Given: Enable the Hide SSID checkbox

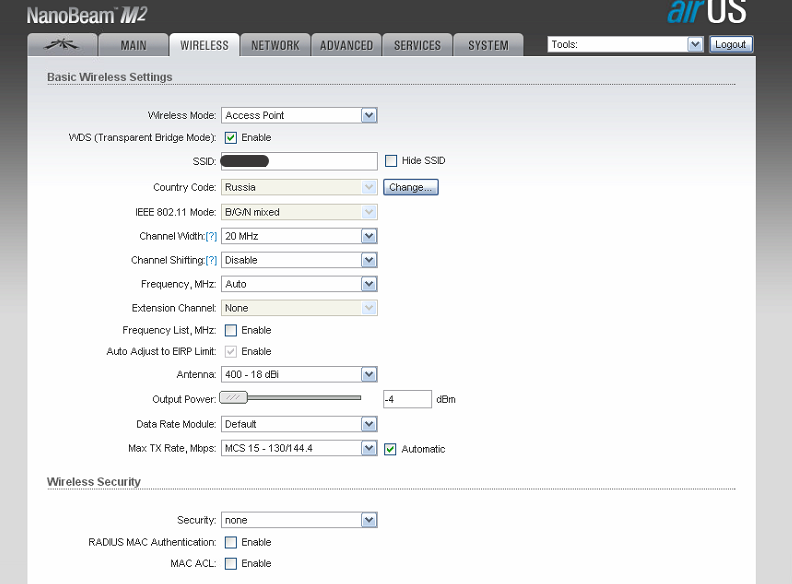Looking at the screenshot, I should coord(391,161).
